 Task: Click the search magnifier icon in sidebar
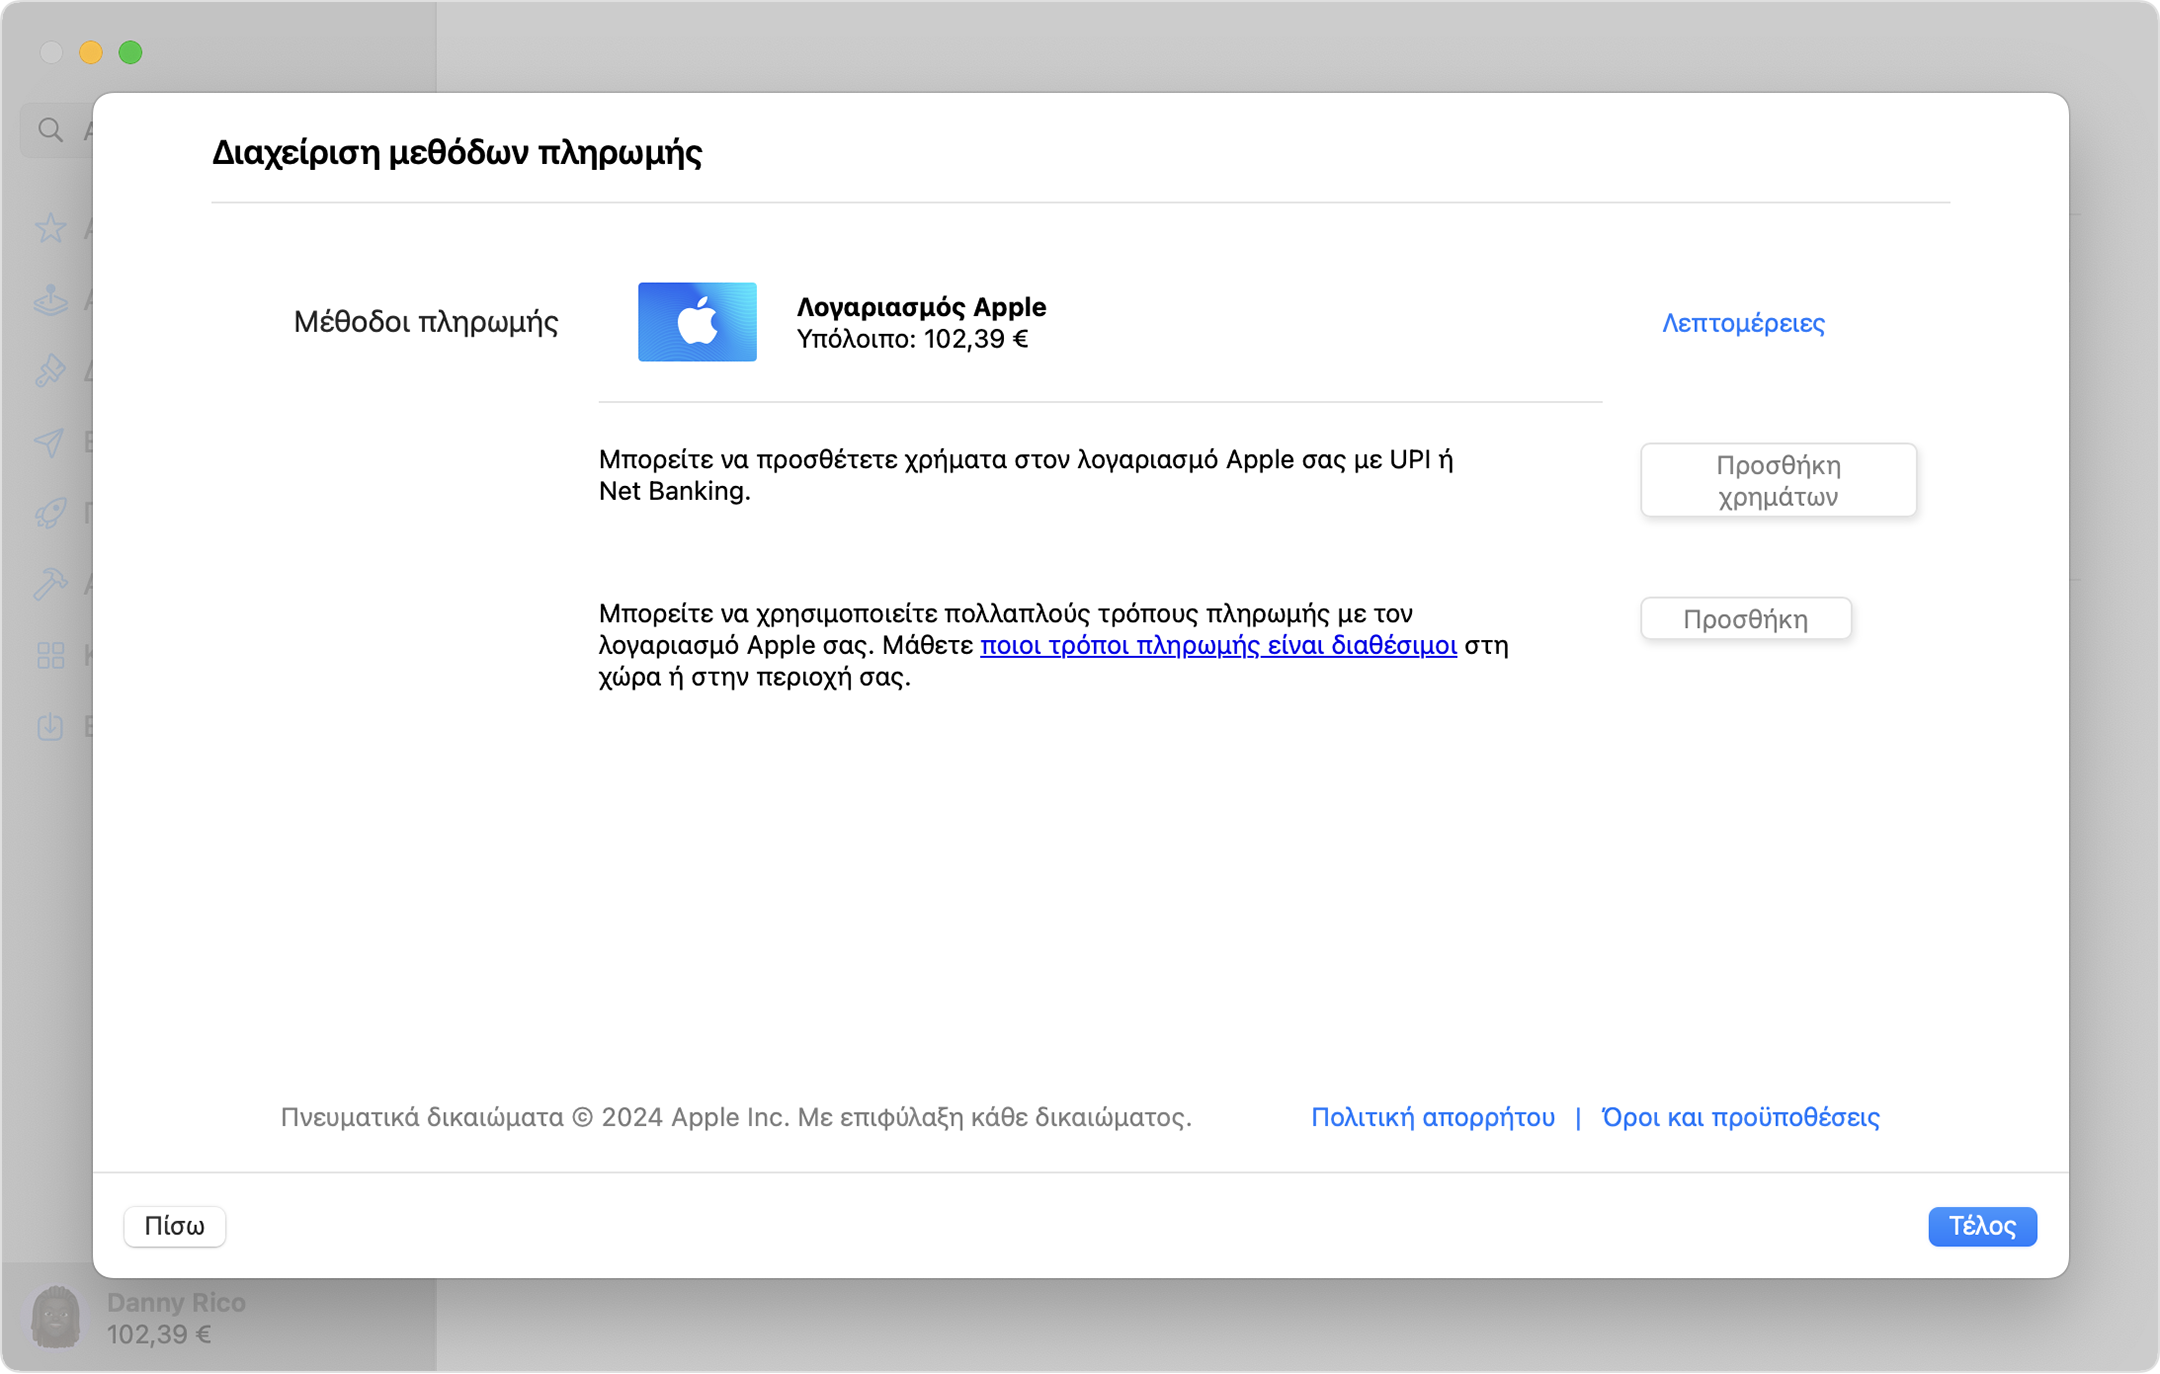tap(50, 130)
